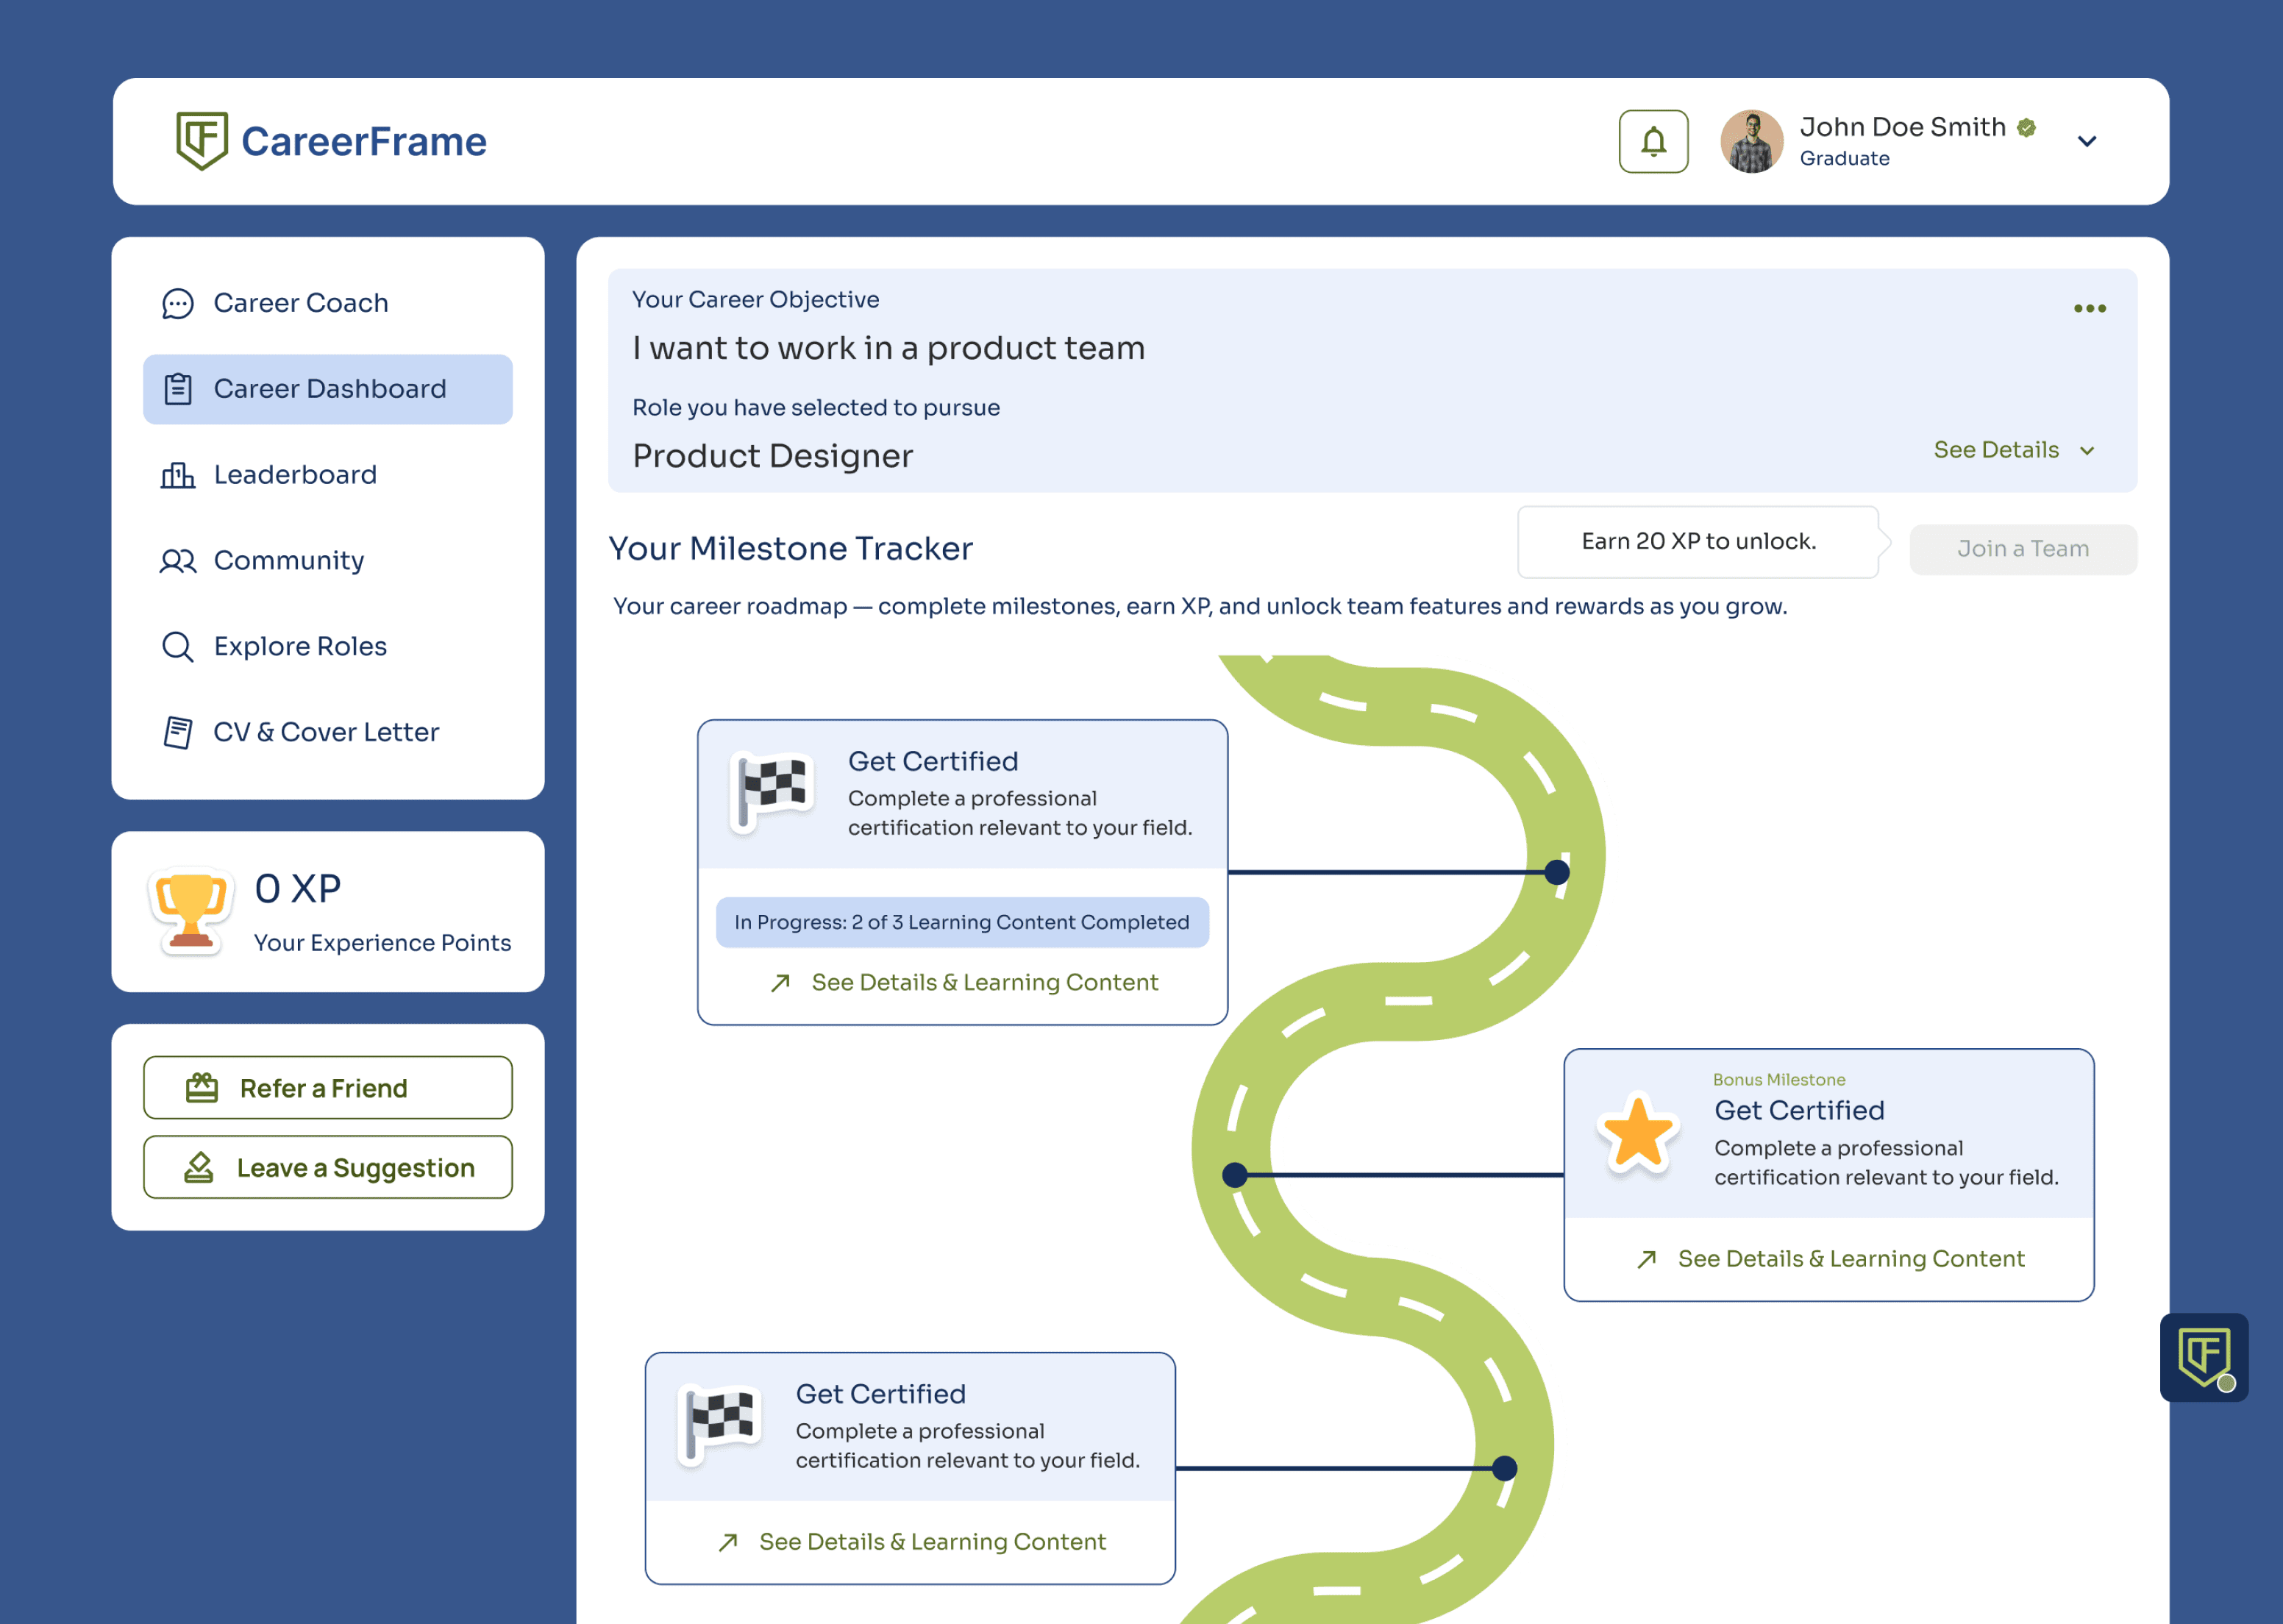
Task: Click the In Progress learning content status bar
Action: coord(961,922)
